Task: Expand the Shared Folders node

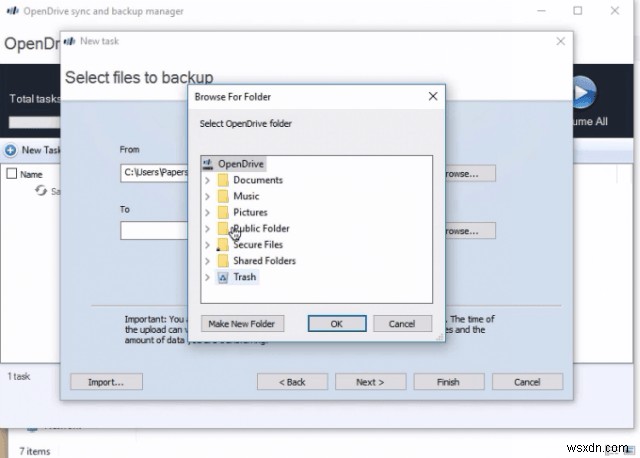Action: click(207, 261)
